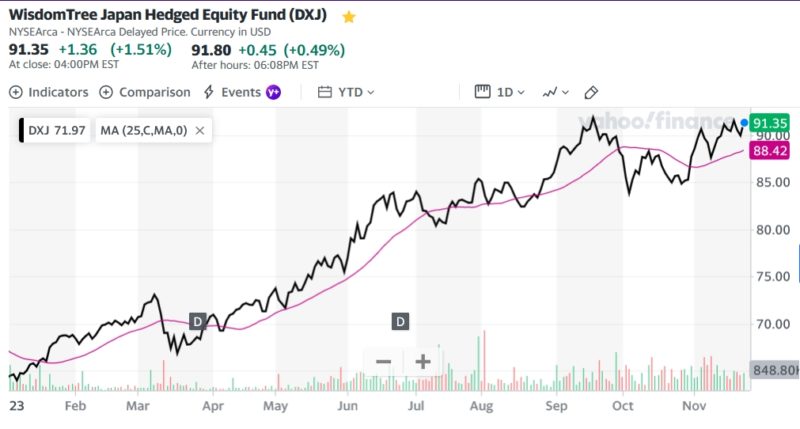Zoom in with the plus button
800x429 pixels.
(422, 362)
